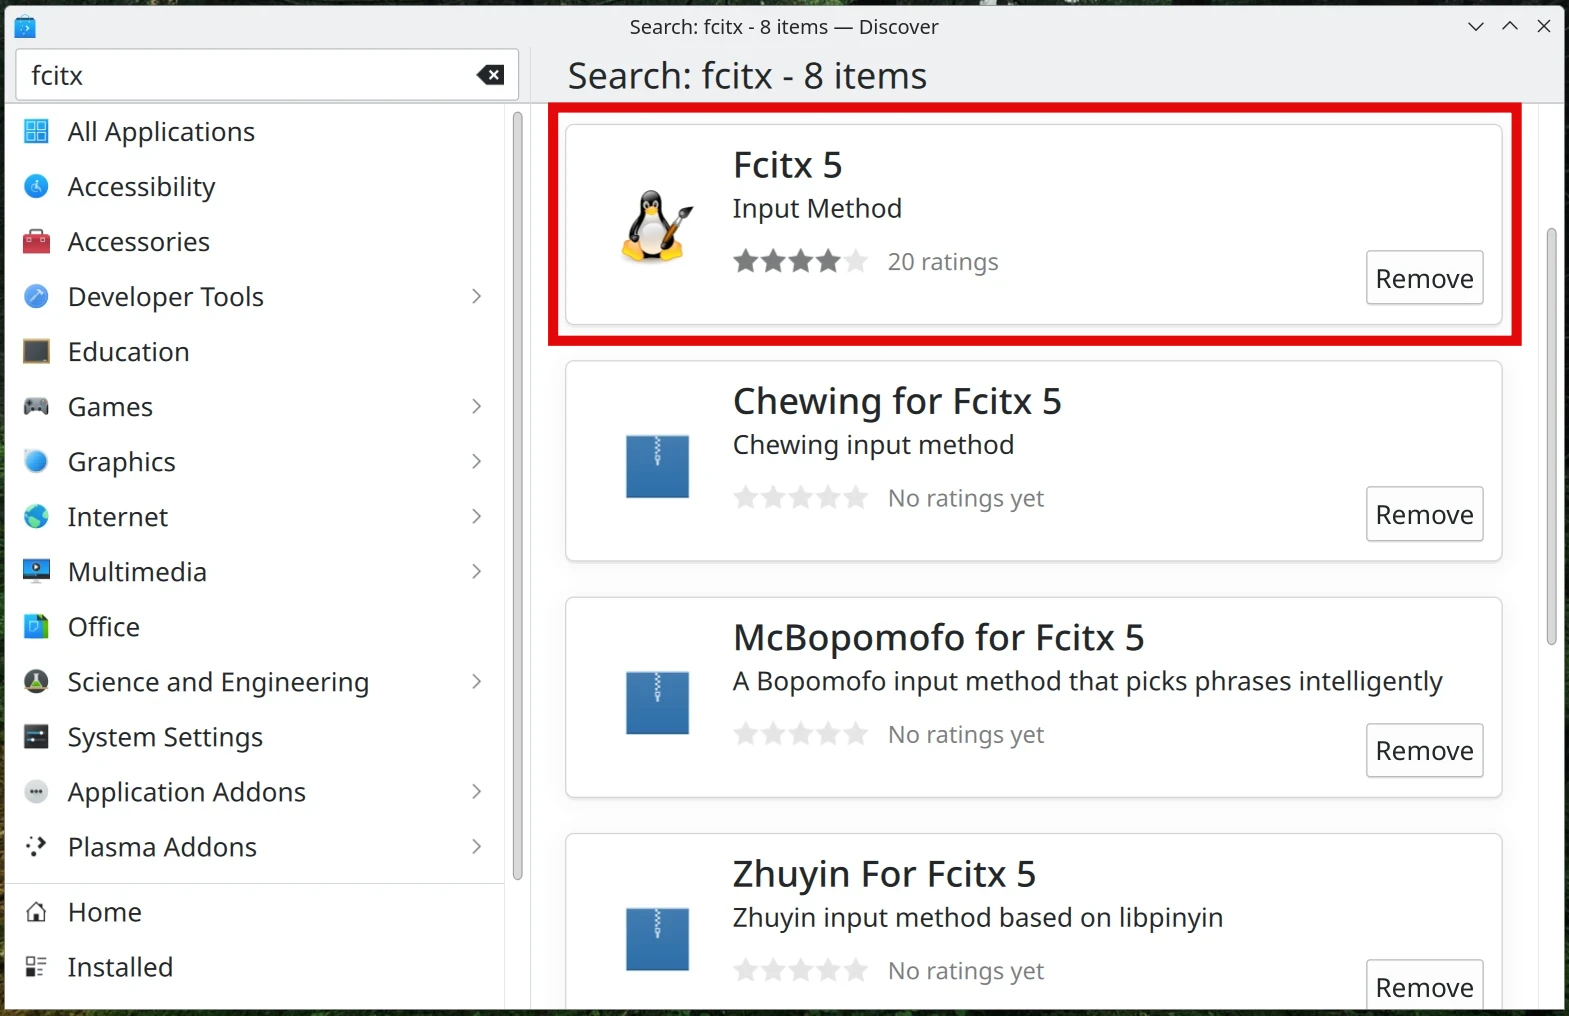
Task: Click the Games controller icon
Action: click(36, 406)
